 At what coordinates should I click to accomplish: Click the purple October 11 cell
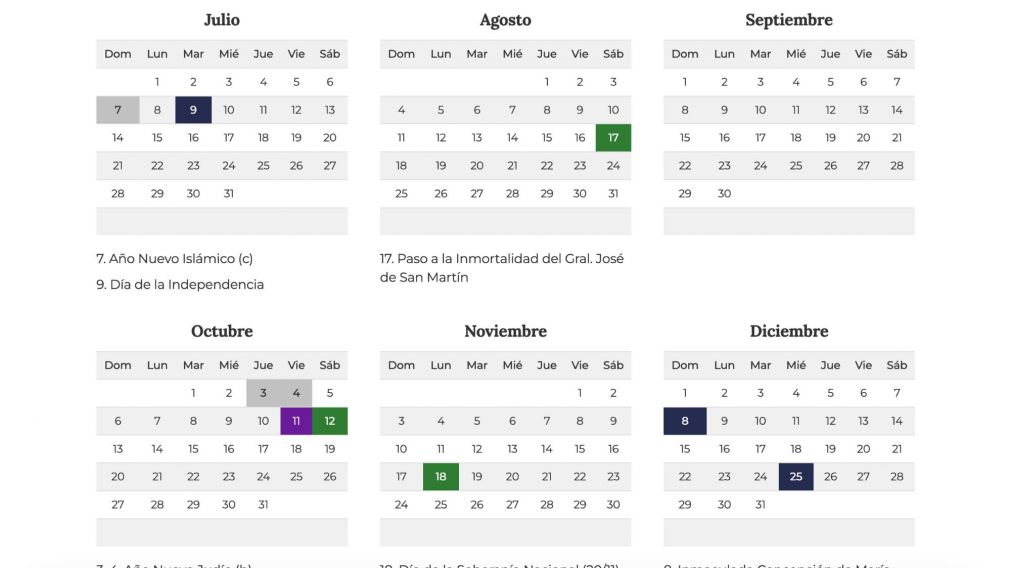point(296,421)
